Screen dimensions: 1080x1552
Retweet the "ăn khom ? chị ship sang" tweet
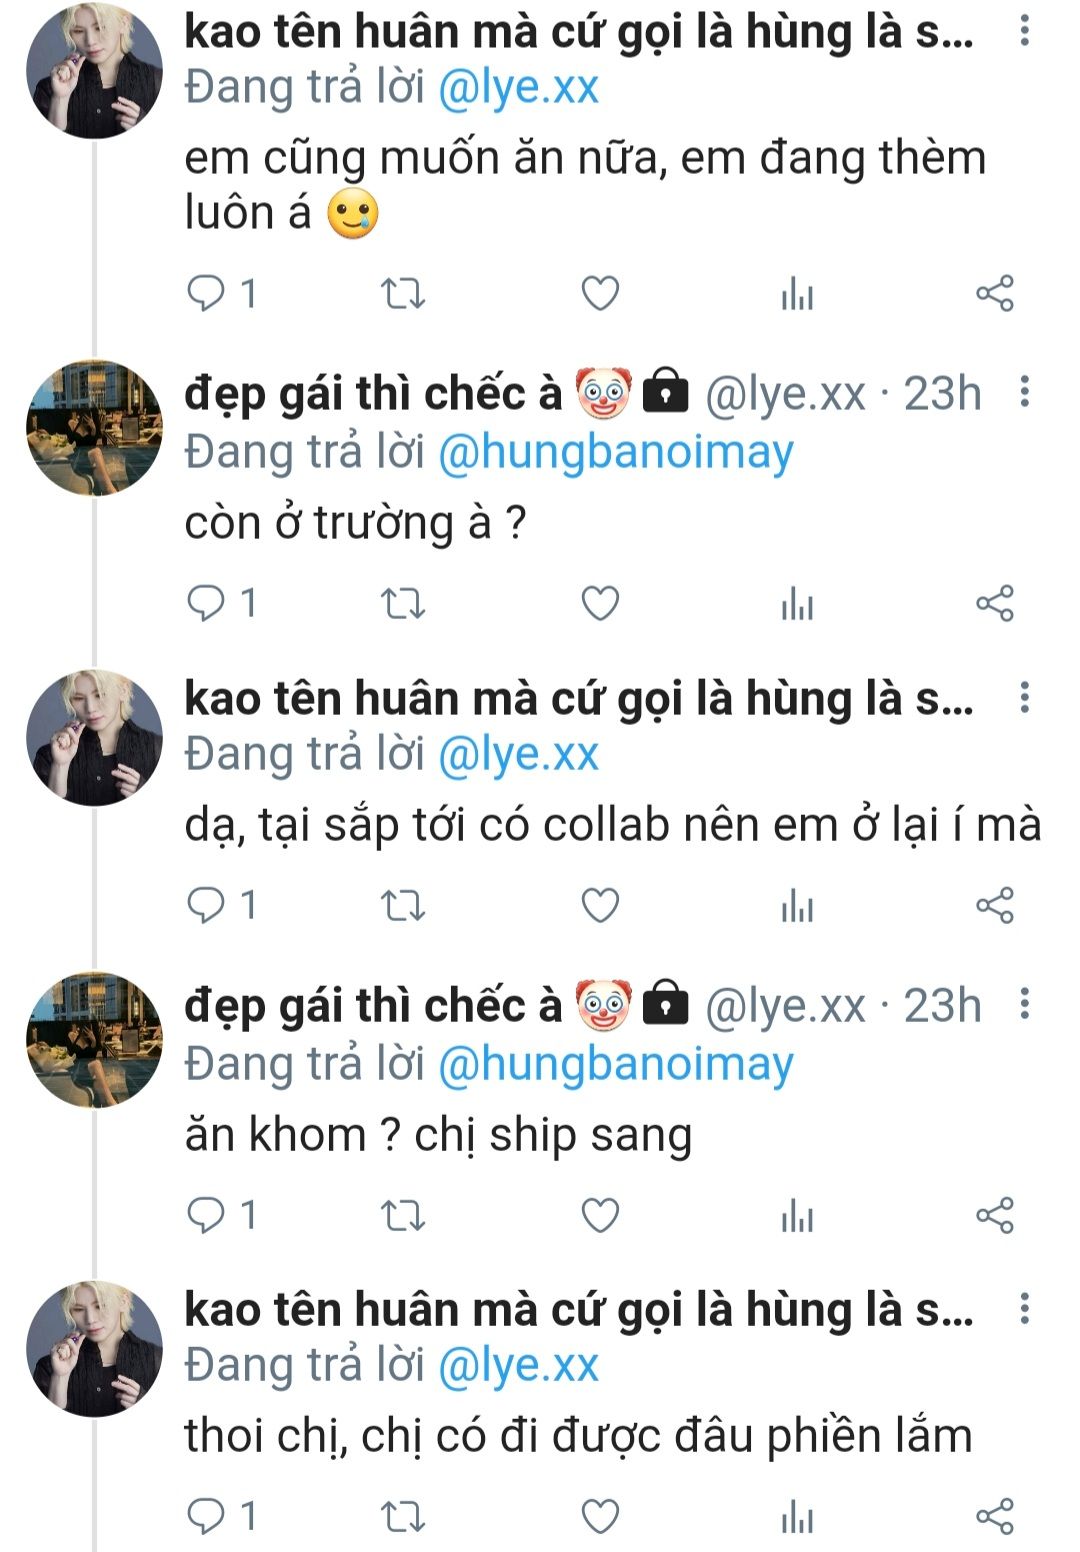[x=404, y=1216]
